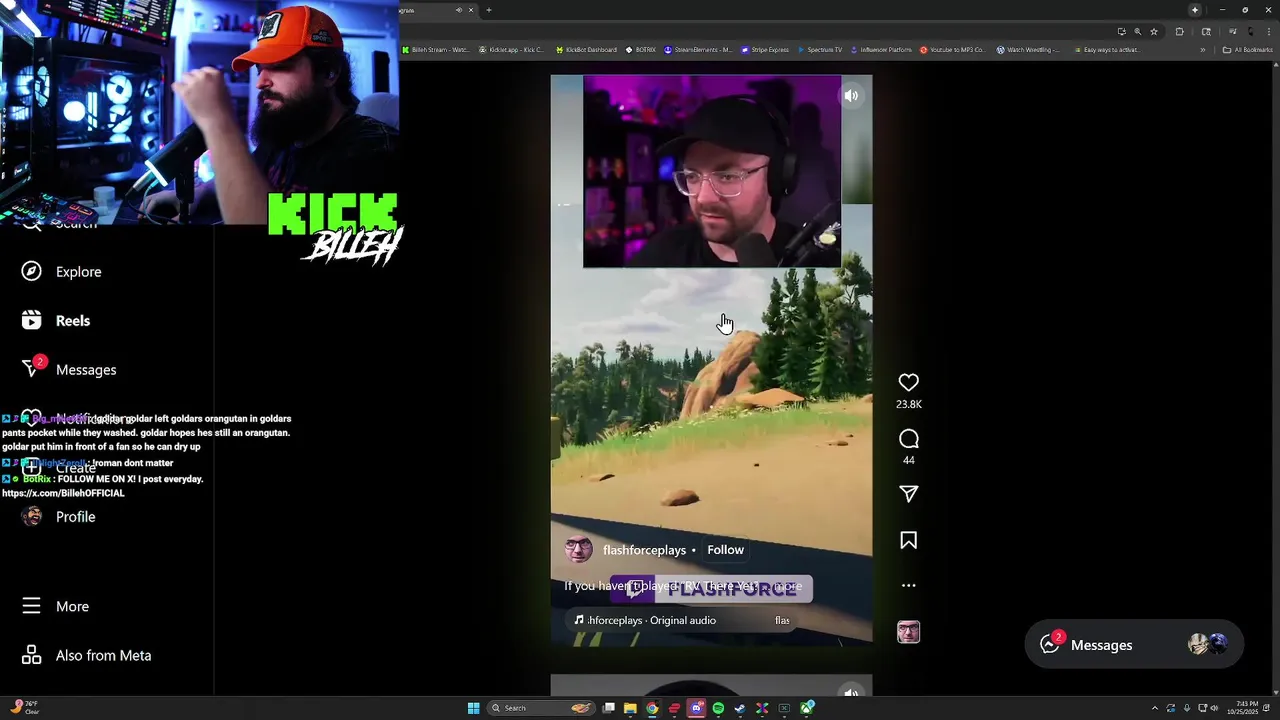Open flashforceplays profile picture
Image resolution: width=1280 pixels, height=720 pixels.
tap(578, 550)
